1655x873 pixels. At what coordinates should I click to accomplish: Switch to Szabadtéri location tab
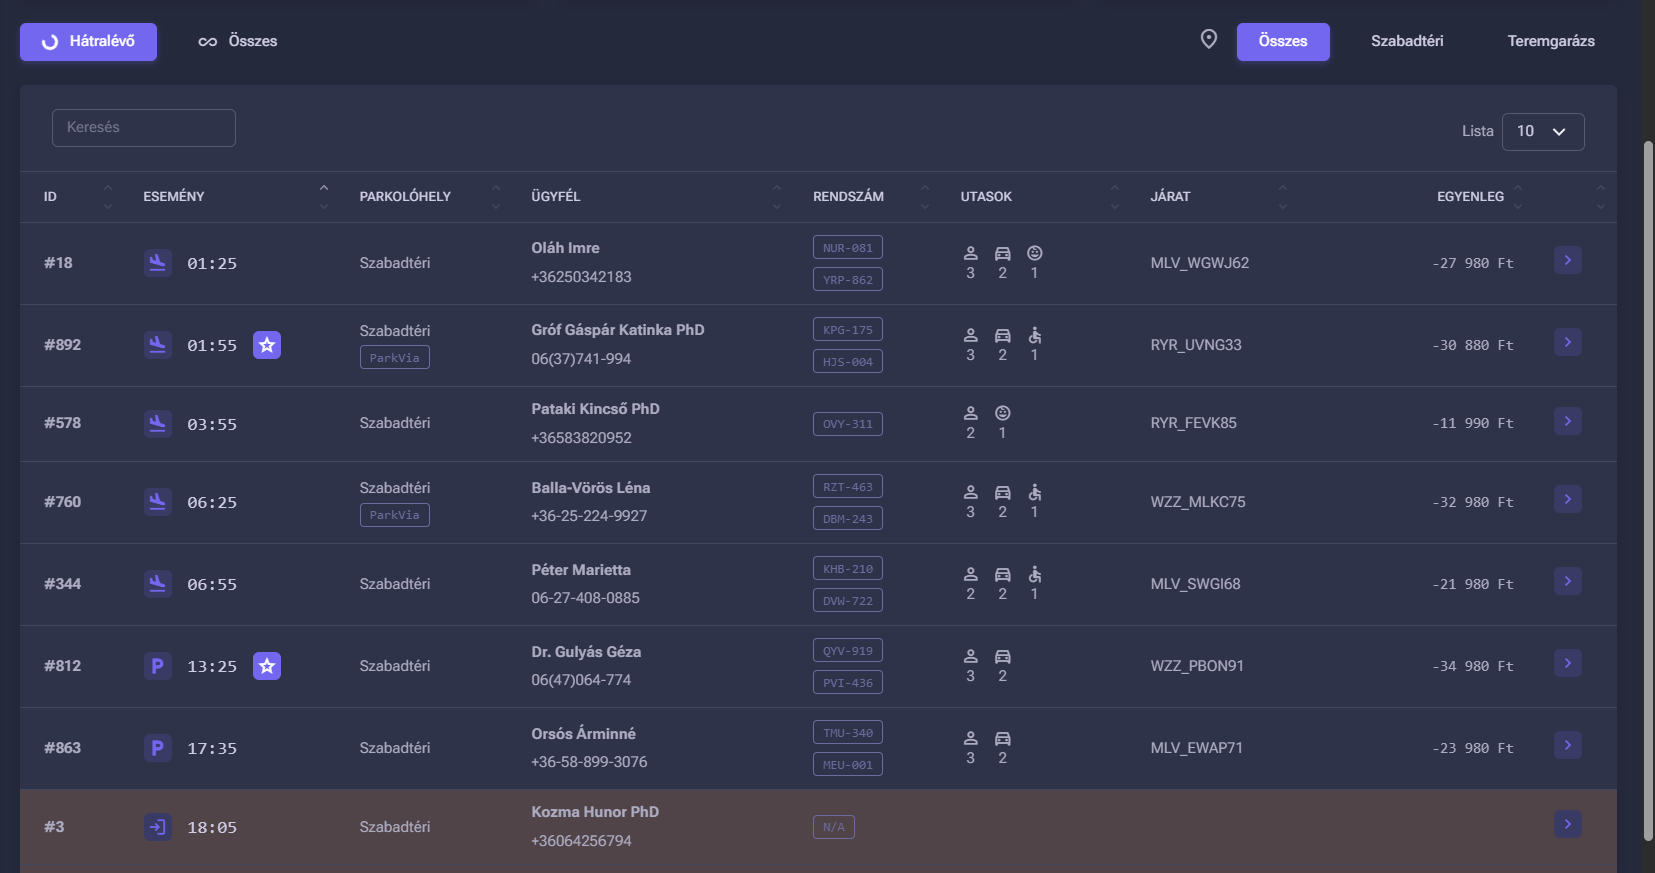(x=1407, y=42)
